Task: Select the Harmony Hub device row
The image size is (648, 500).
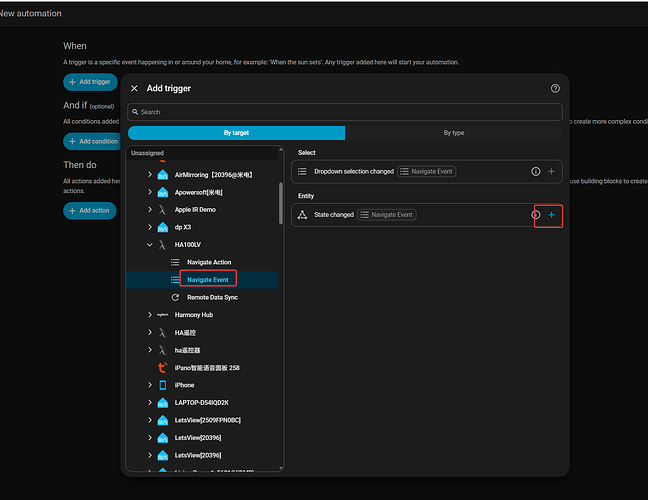Action: click(202, 315)
